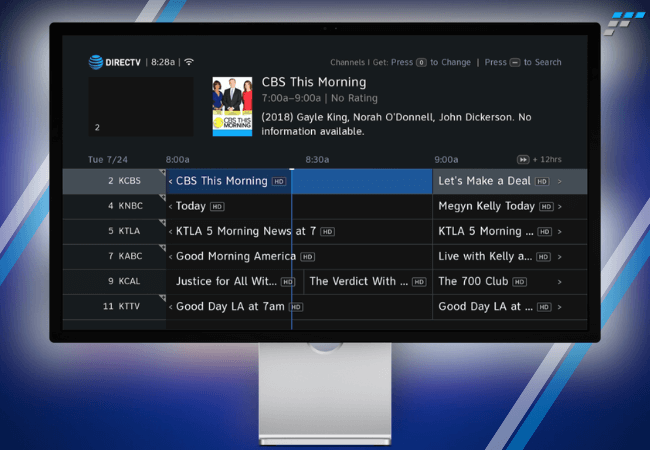Select Justice for All Wit... program

[x=235, y=282]
